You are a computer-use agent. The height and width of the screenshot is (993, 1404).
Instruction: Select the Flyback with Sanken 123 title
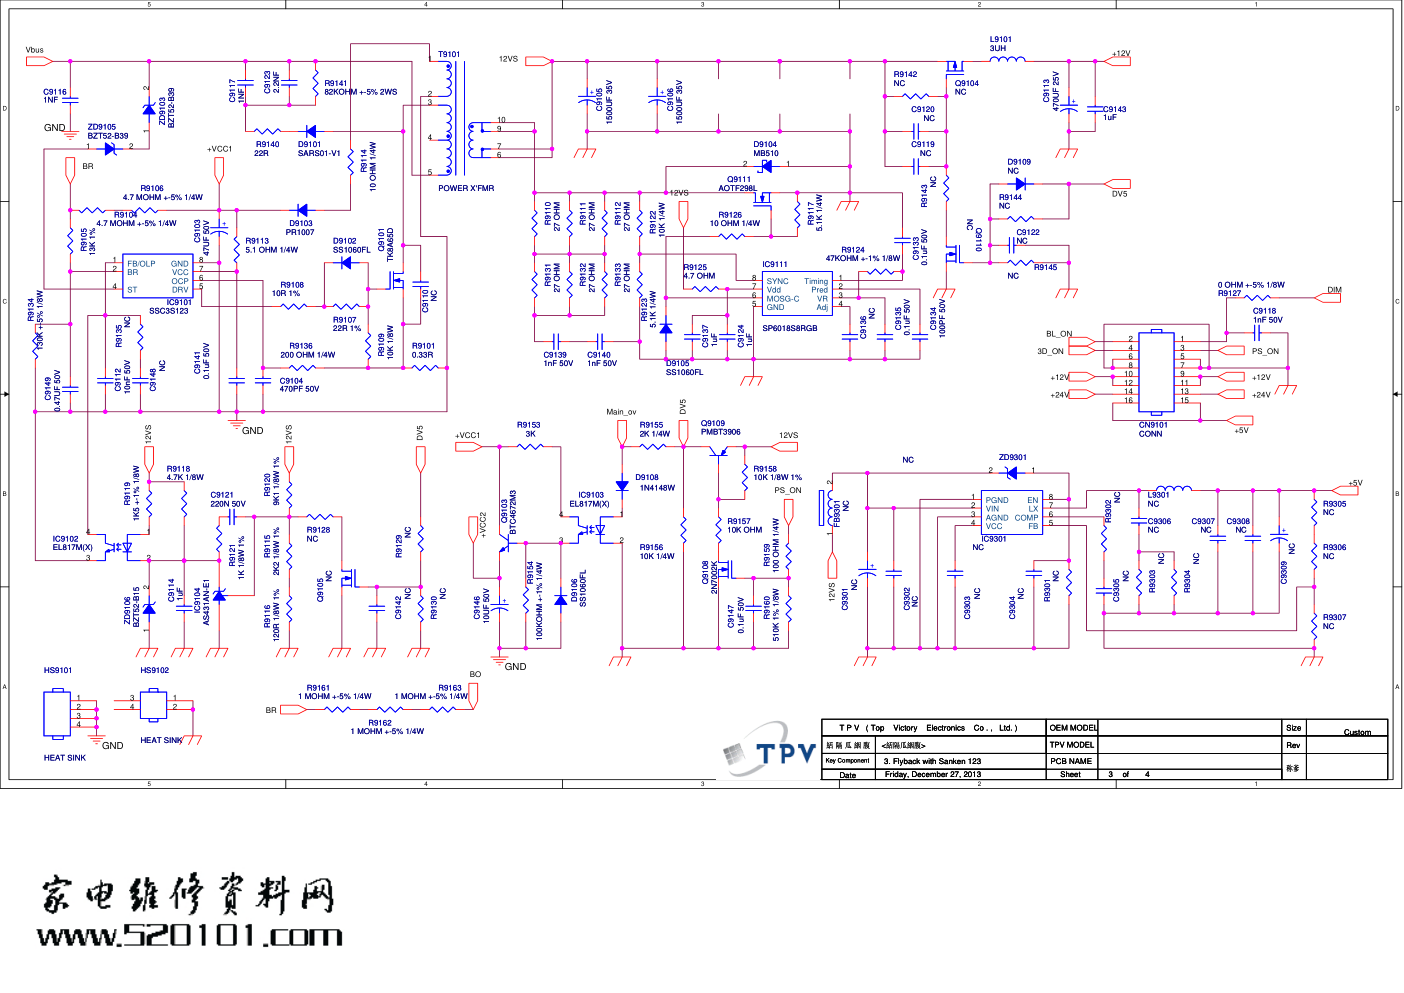coord(932,761)
